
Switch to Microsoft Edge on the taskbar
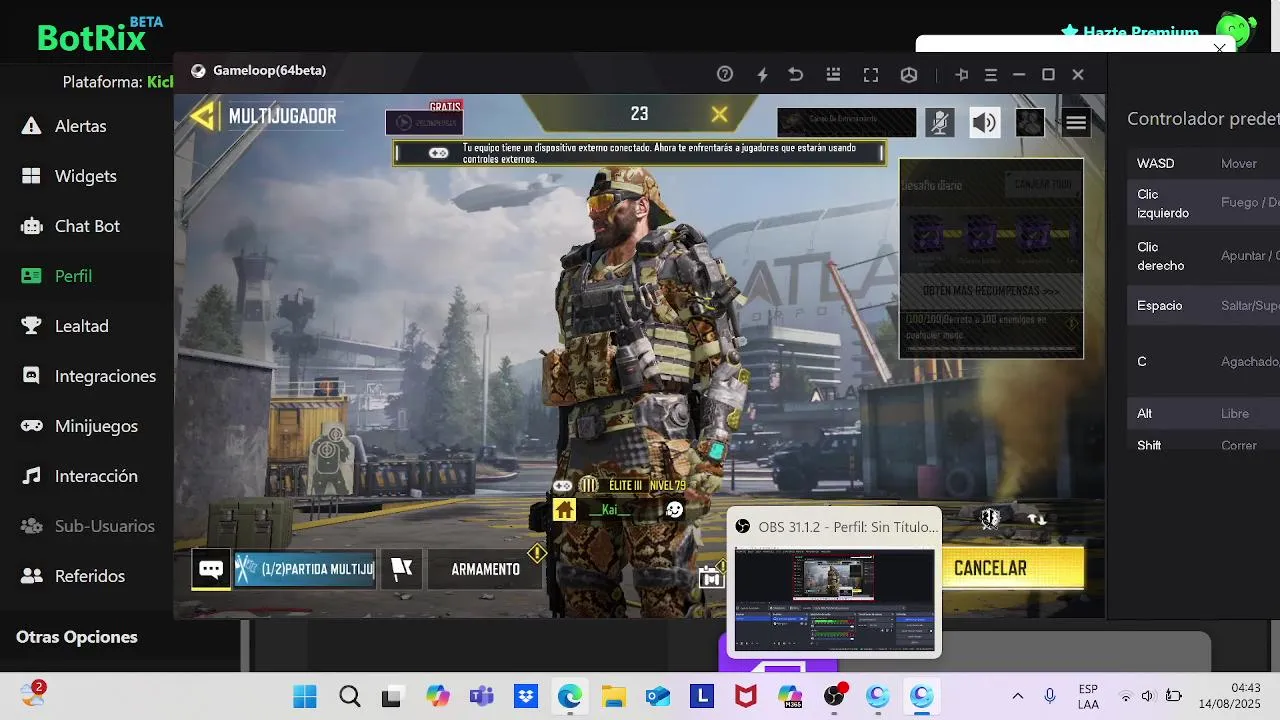569,696
